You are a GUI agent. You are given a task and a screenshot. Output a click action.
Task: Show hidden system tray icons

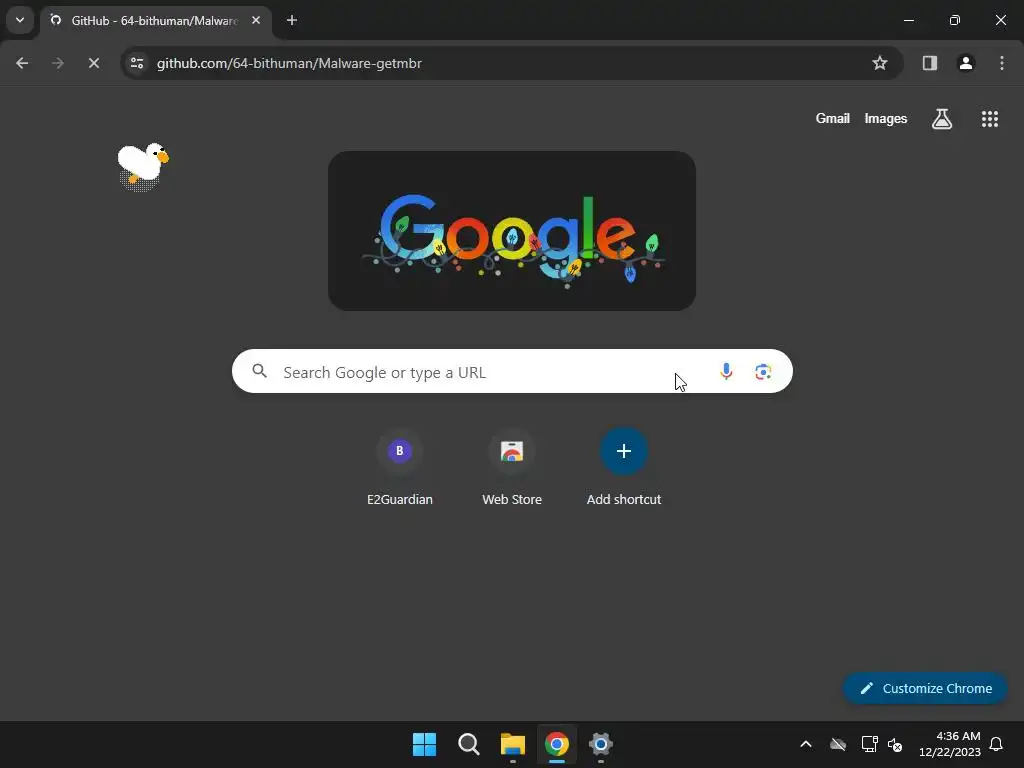point(806,744)
